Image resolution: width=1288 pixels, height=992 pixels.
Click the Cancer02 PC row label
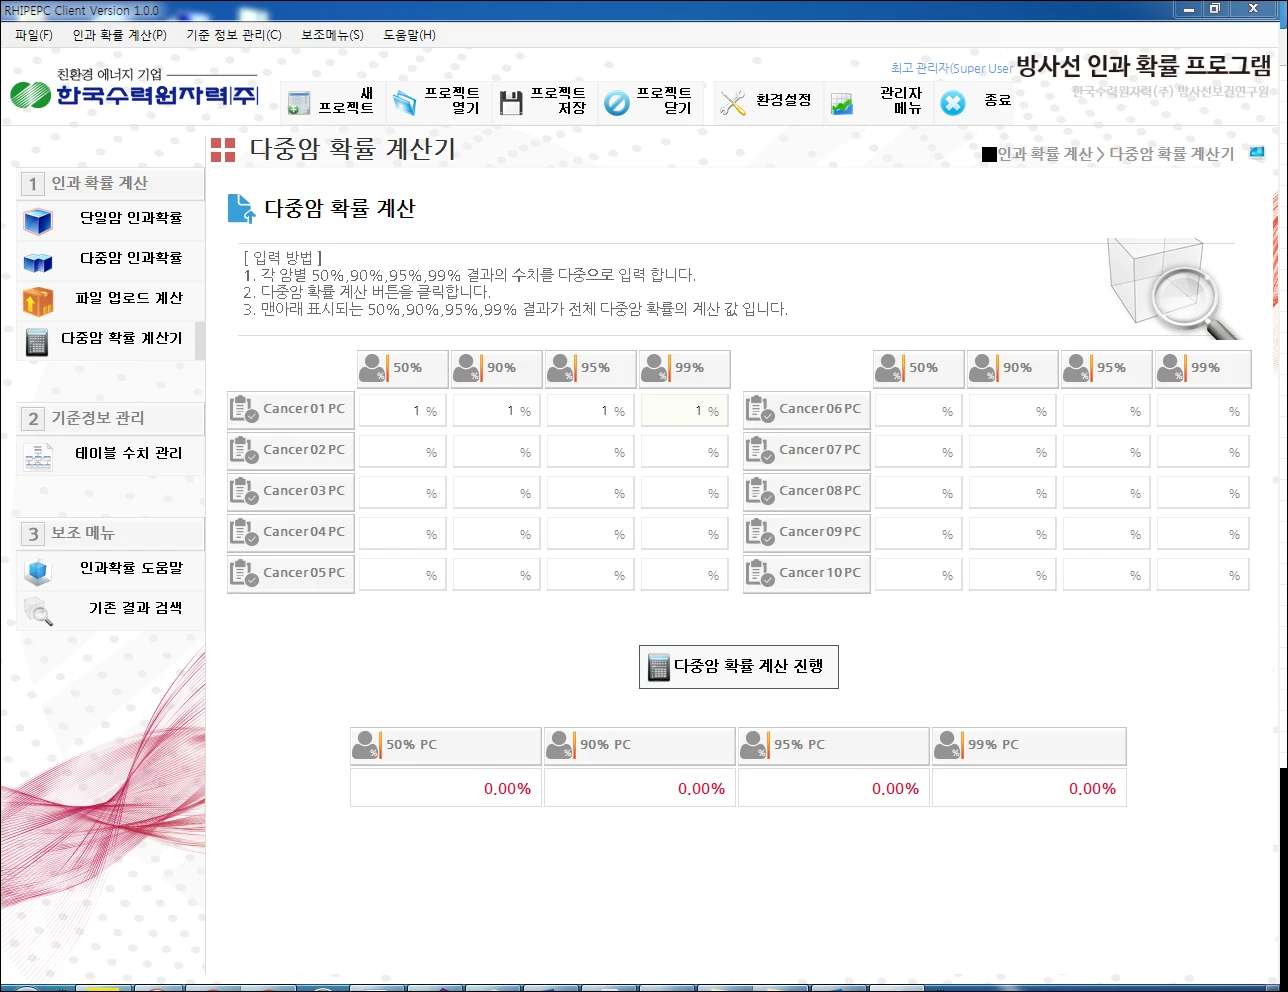point(291,451)
